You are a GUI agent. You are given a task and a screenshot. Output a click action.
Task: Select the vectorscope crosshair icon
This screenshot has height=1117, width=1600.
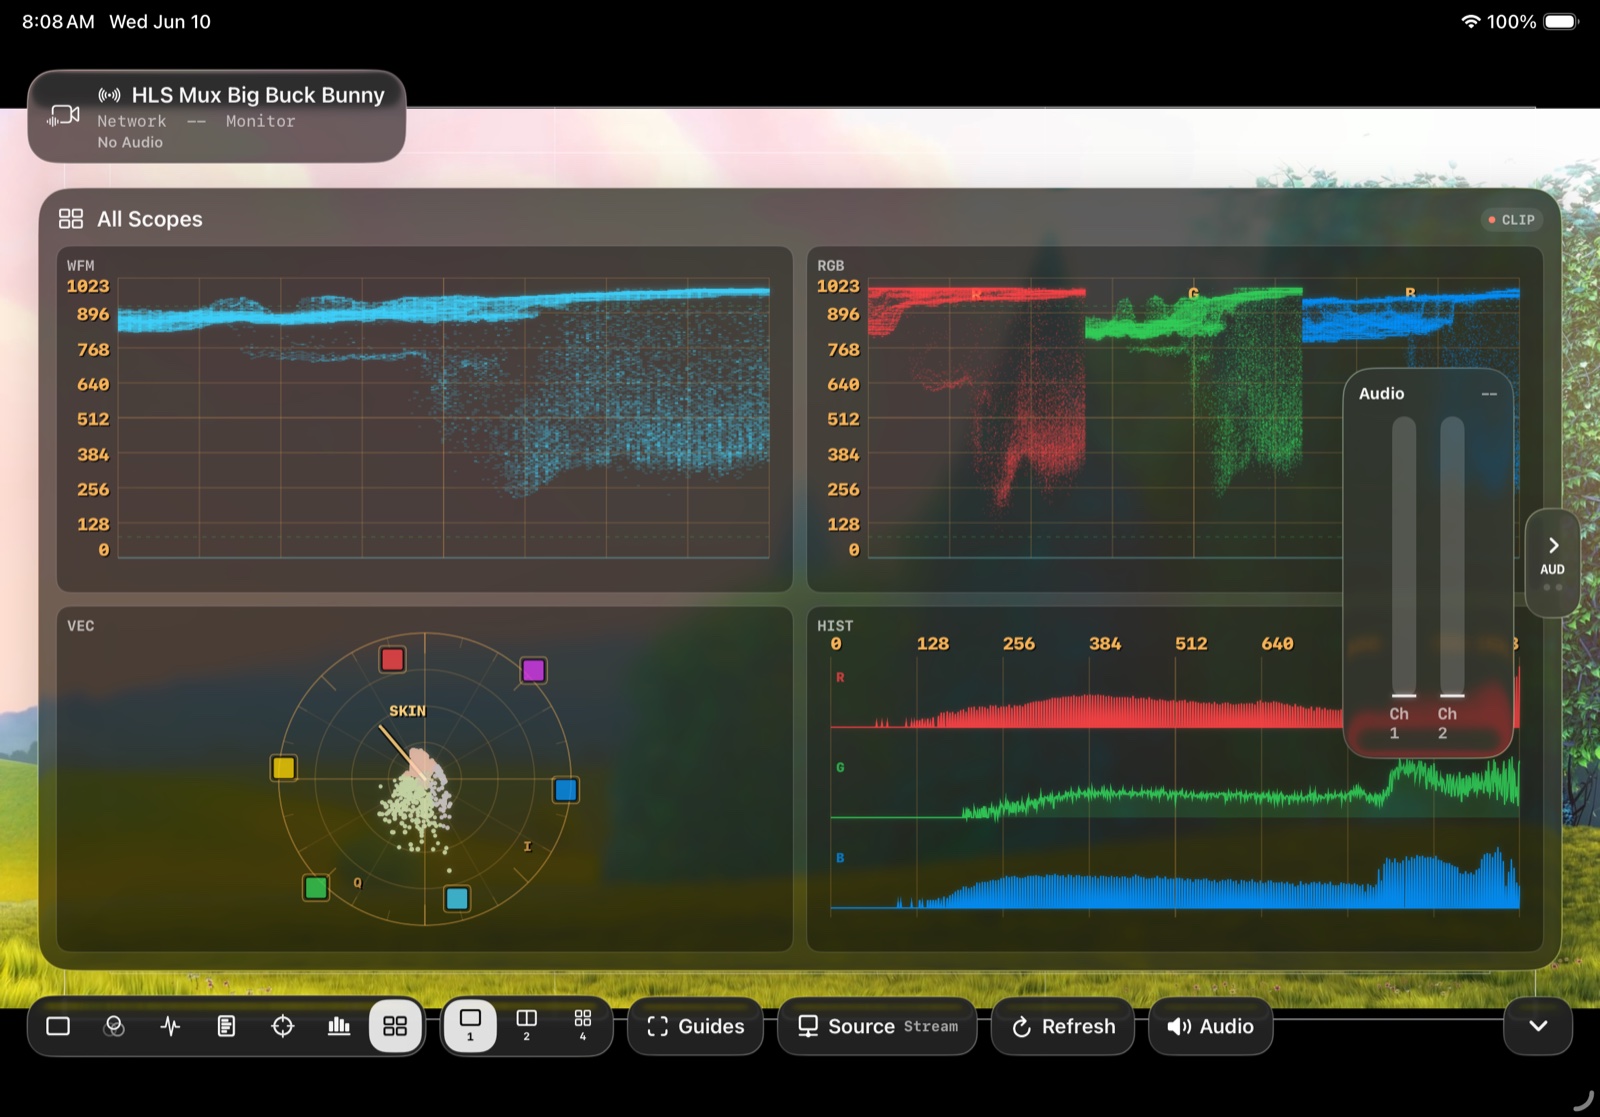(x=283, y=1026)
